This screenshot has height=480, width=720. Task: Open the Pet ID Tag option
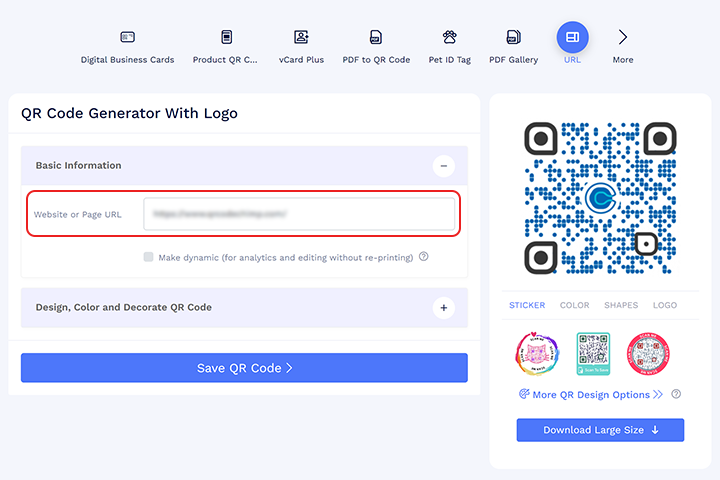449,38
